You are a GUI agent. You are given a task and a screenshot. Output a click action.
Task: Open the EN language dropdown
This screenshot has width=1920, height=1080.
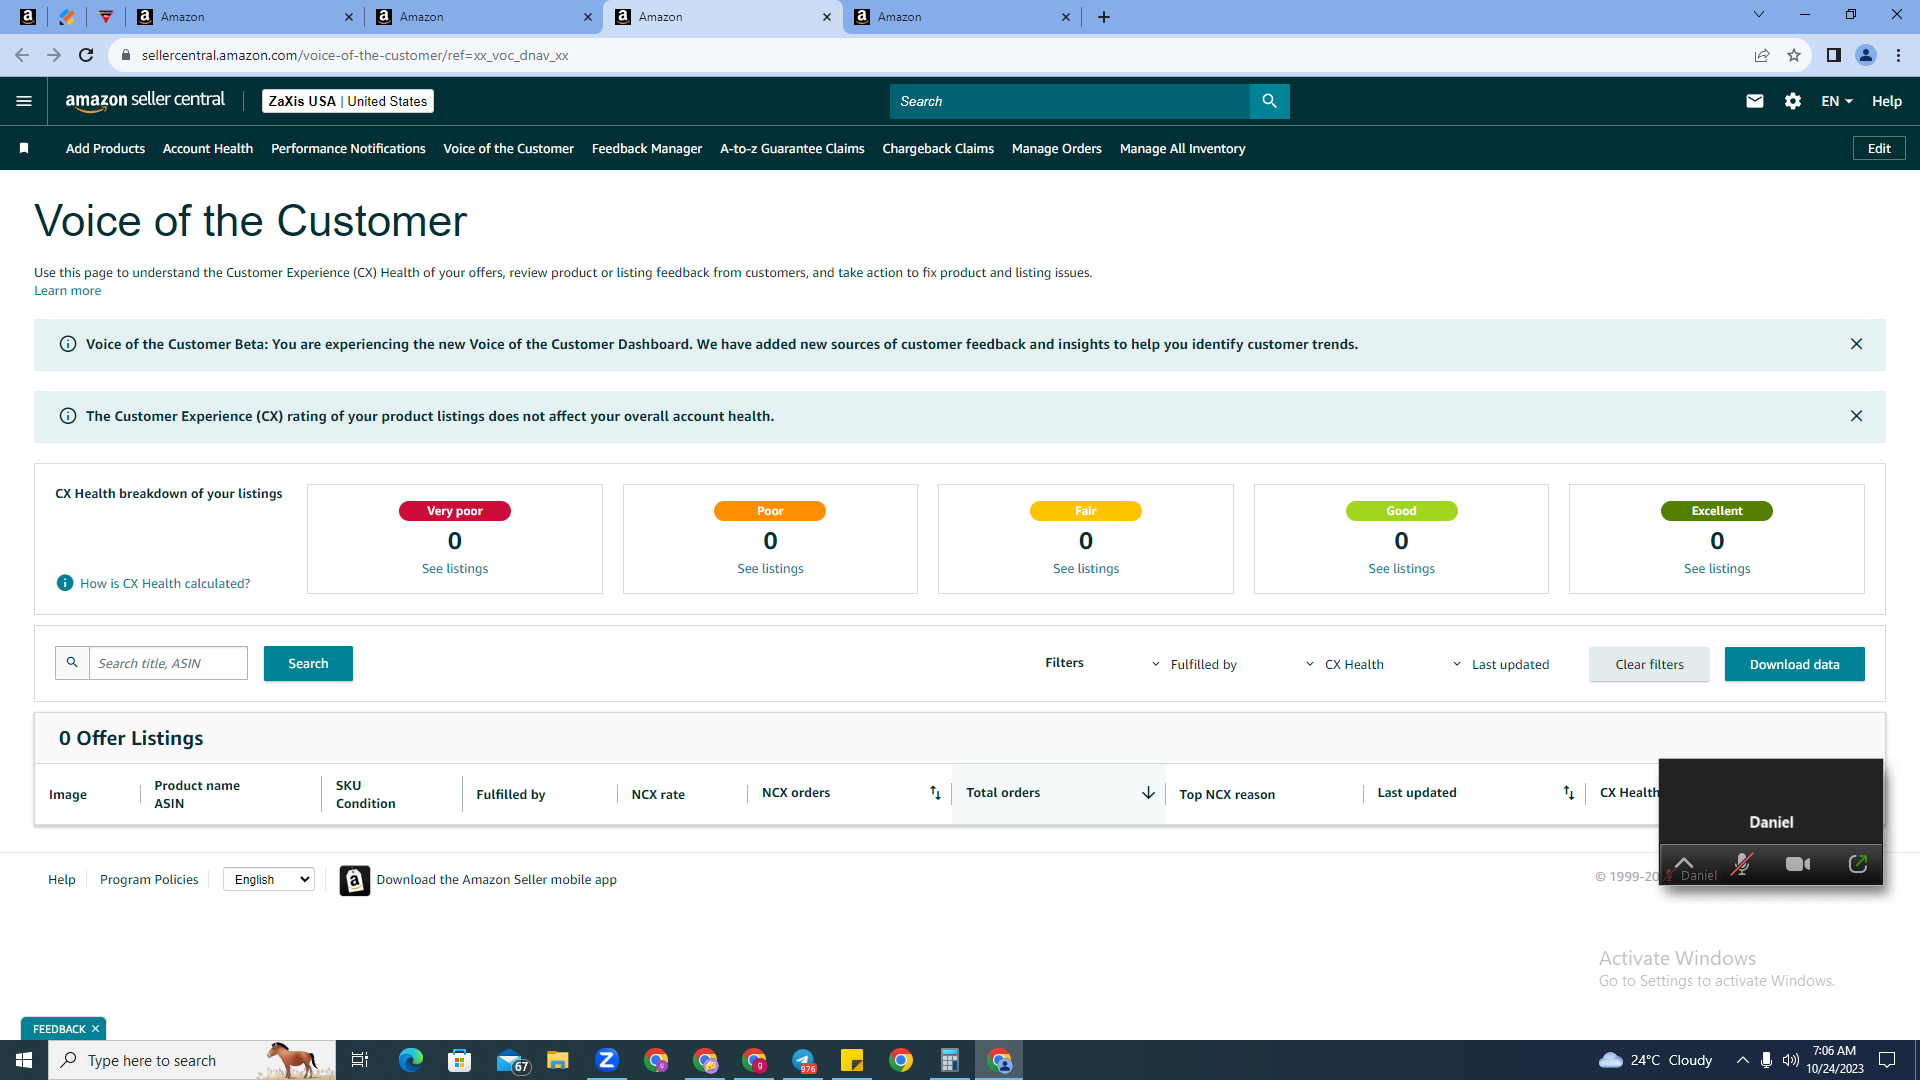(1837, 101)
